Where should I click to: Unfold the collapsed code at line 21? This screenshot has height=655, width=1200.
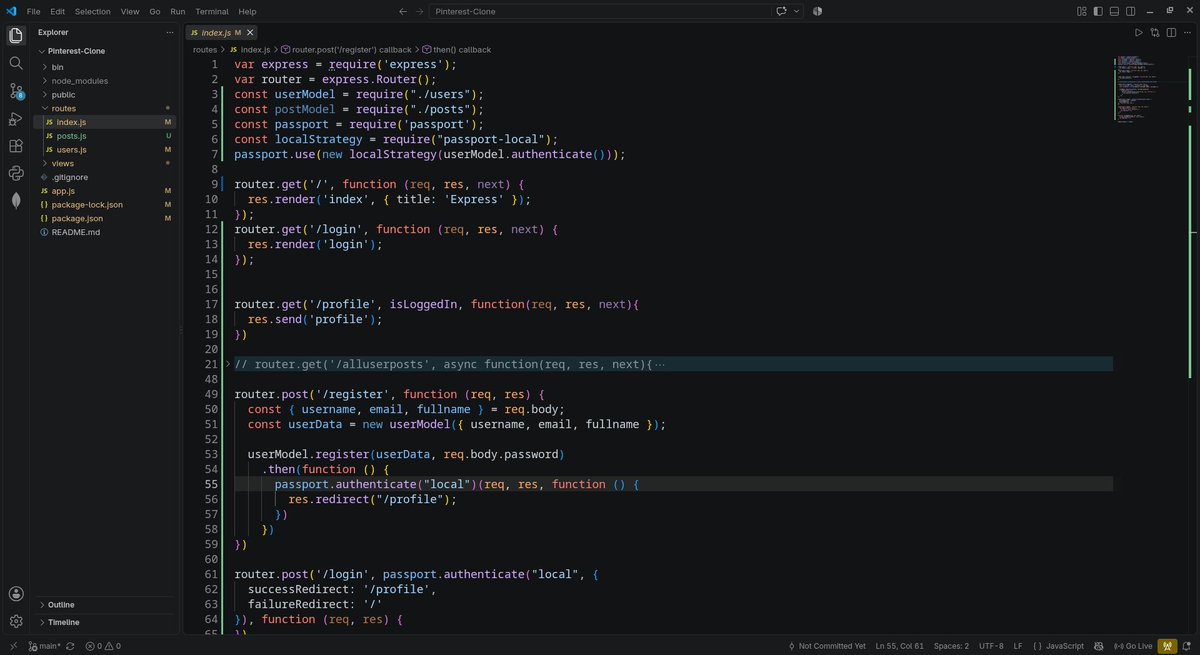pos(228,365)
